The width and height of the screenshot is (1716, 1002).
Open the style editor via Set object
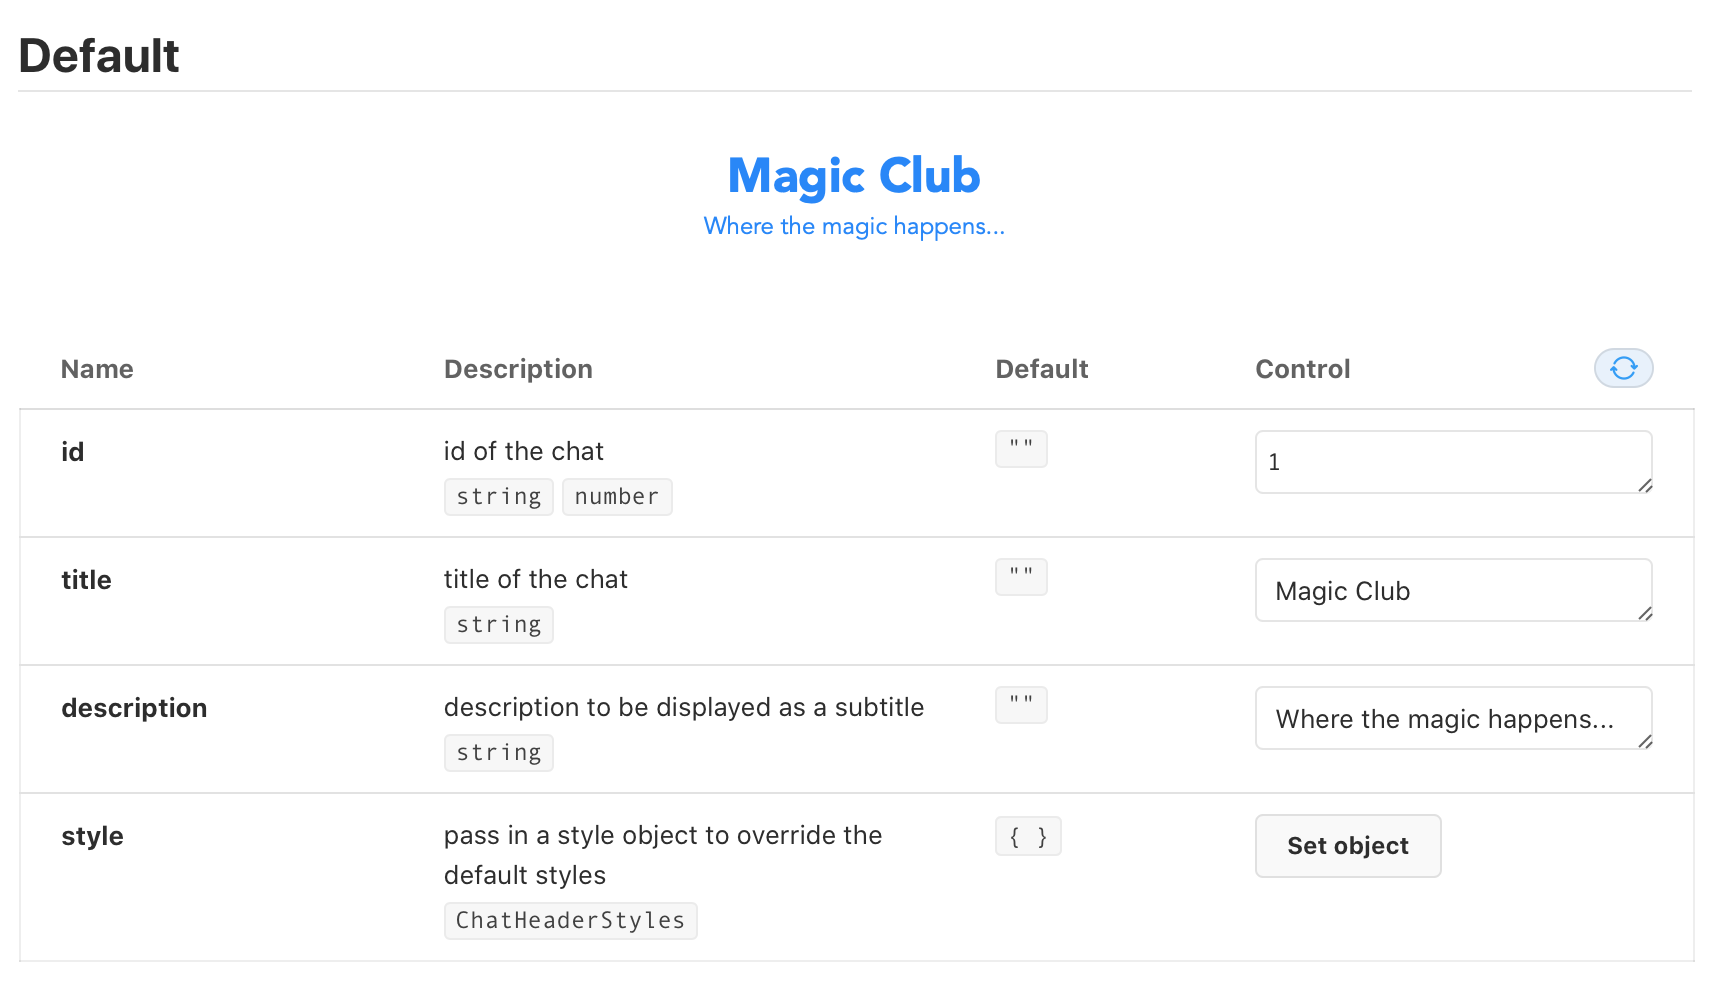pyautogui.click(x=1347, y=845)
